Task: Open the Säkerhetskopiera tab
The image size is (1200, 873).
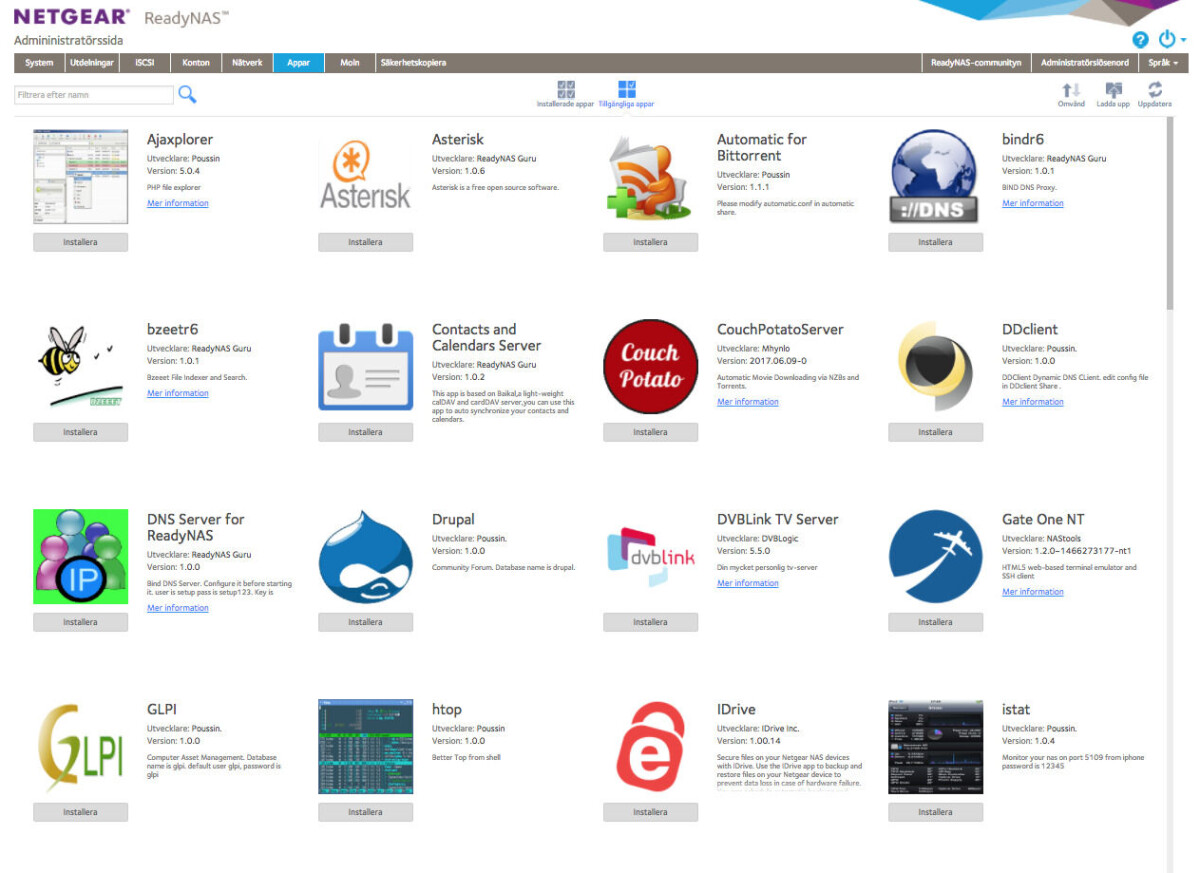Action: click(413, 63)
